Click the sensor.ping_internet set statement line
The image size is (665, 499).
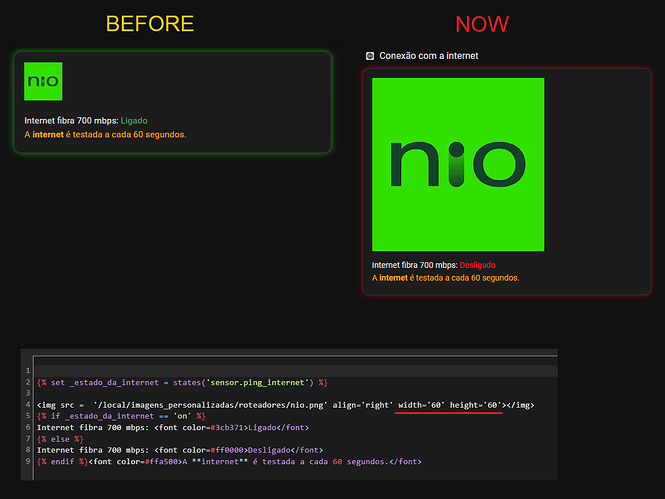tap(182, 382)
